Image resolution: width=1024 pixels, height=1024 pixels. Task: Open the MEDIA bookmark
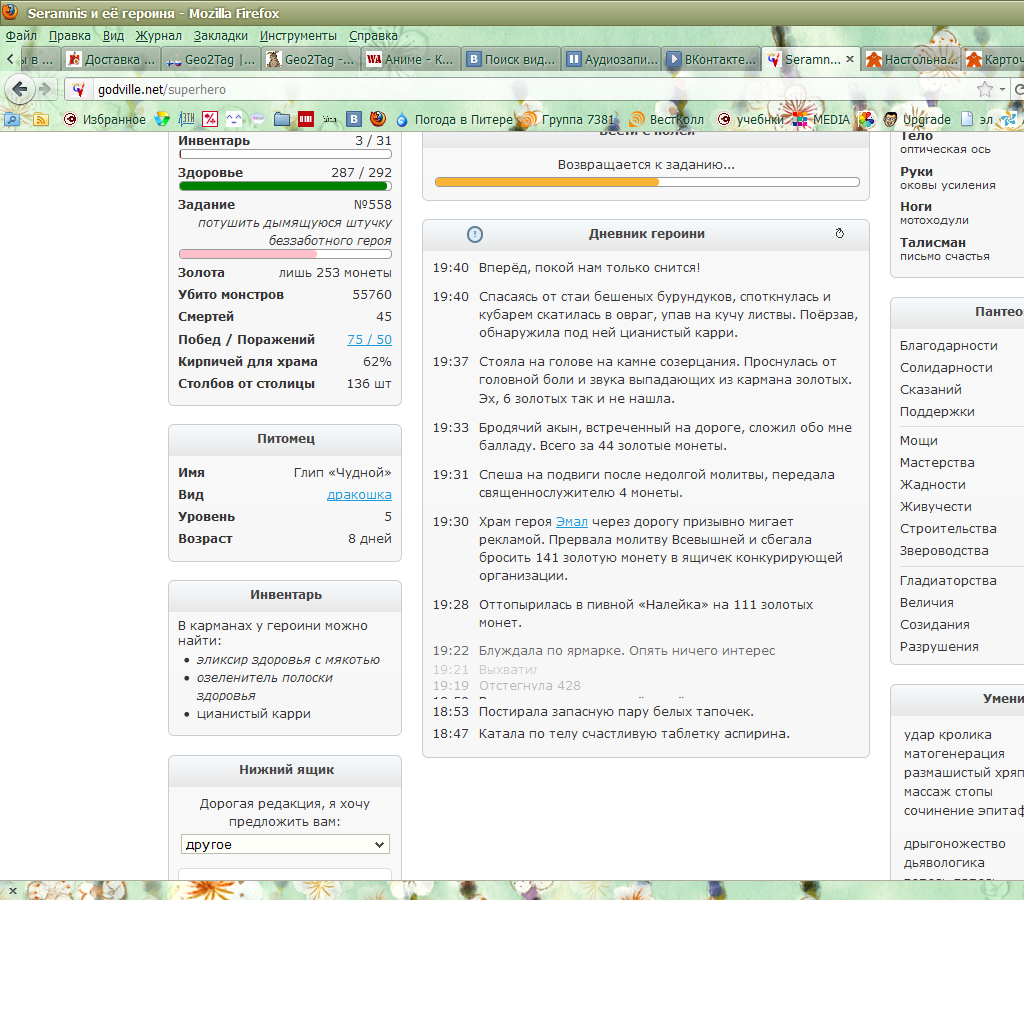coord(821,119)
